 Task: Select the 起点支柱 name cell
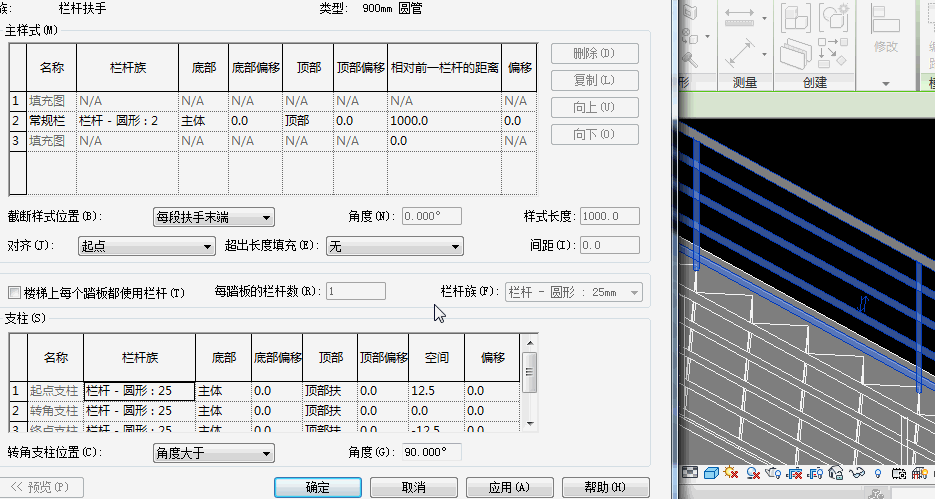tap(55, 391)
